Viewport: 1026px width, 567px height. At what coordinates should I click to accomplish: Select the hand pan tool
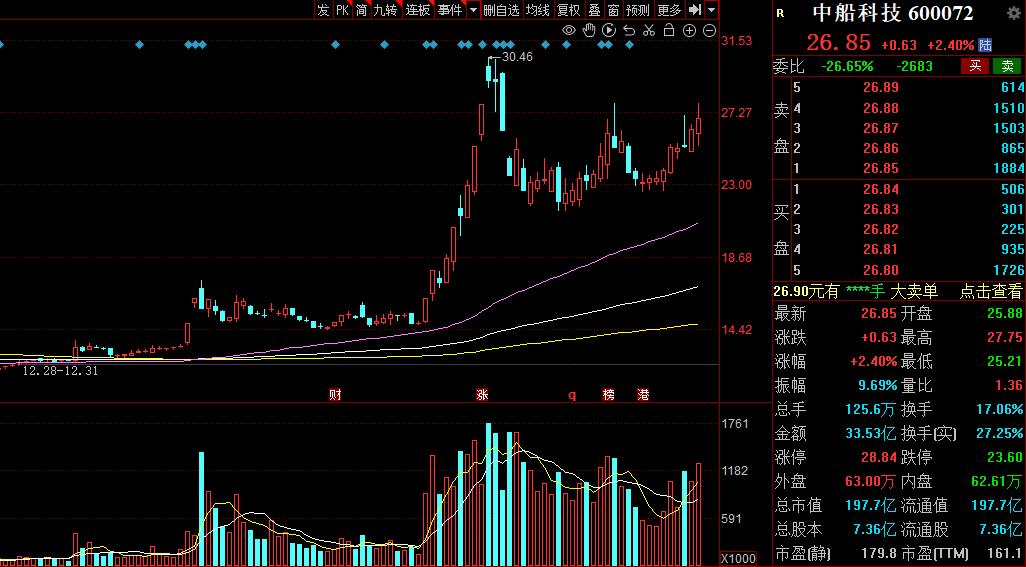pos(589,30)
